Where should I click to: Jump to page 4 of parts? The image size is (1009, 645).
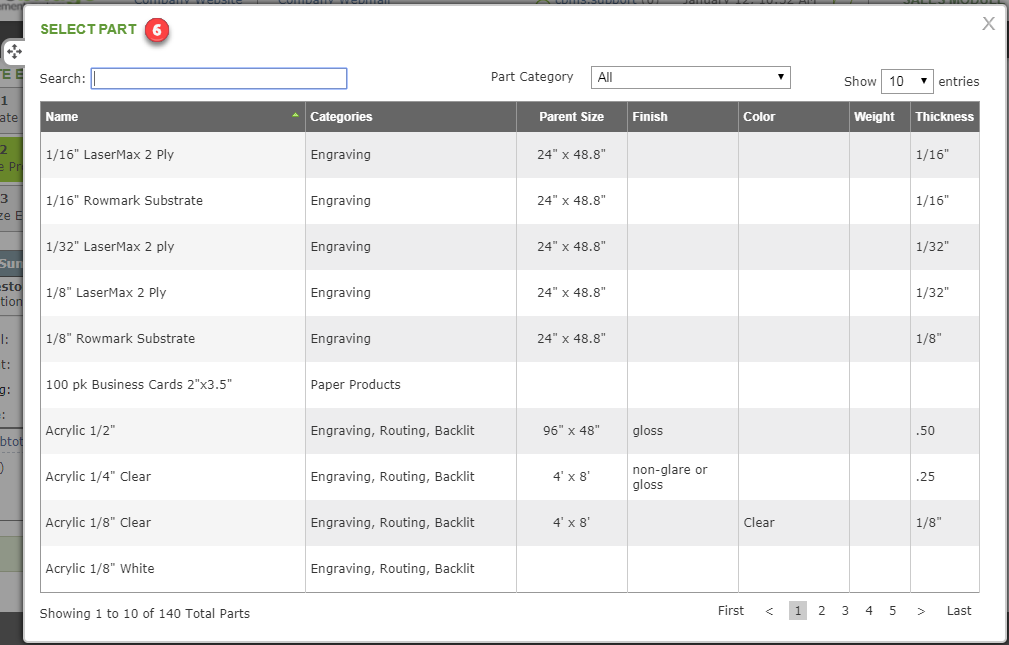[x=869, y=610]
